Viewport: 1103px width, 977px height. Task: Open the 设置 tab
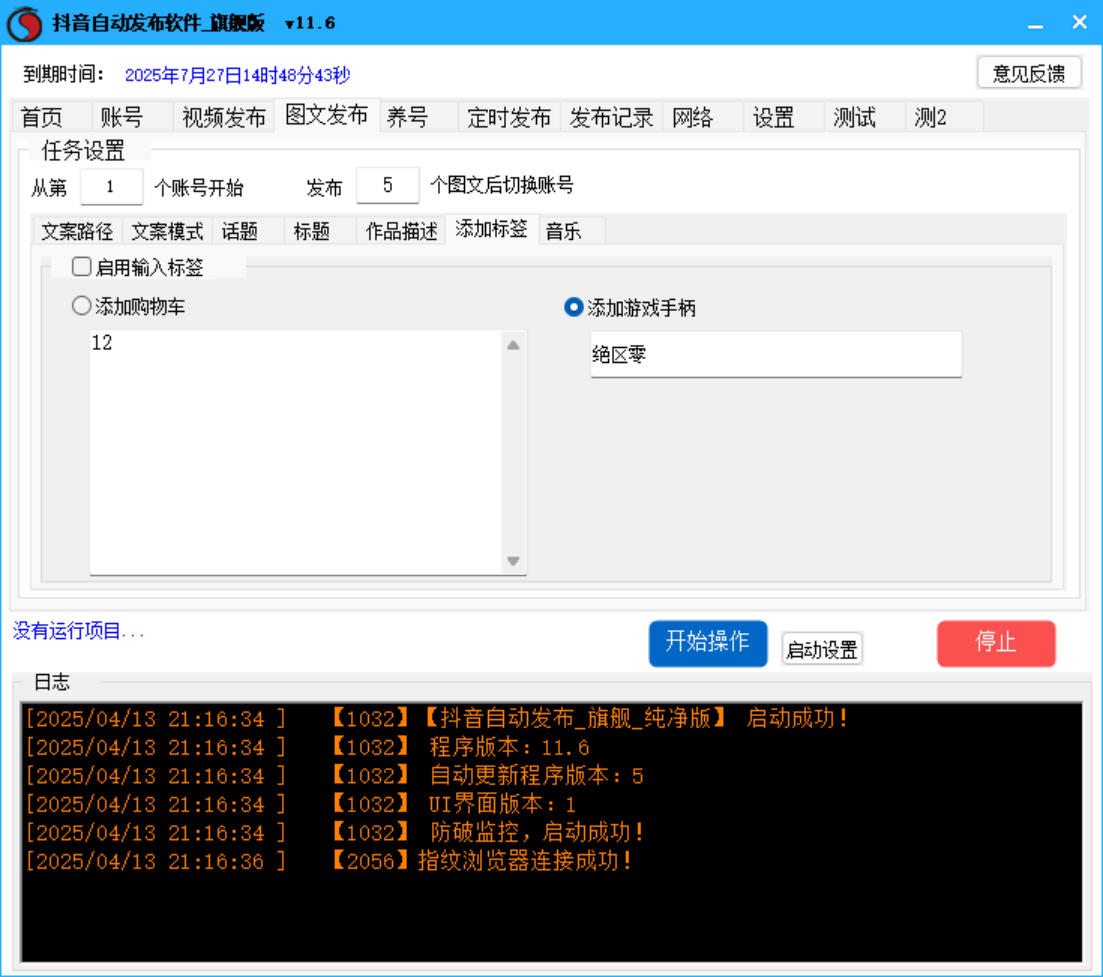tap(784, 117)
